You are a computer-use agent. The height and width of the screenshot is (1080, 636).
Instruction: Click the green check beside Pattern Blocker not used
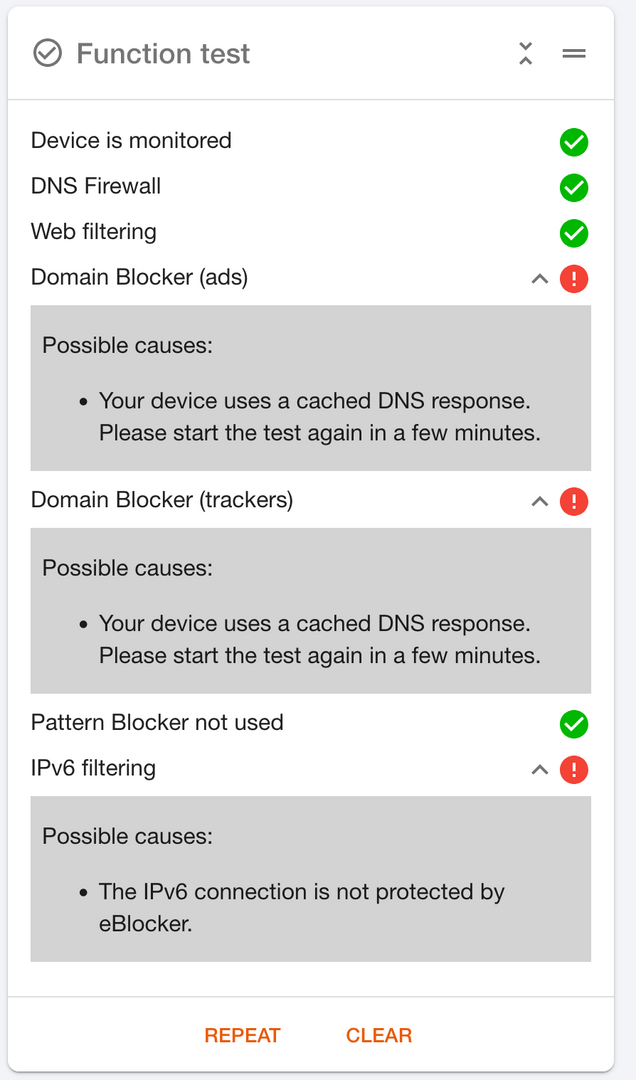click(574, 724)
